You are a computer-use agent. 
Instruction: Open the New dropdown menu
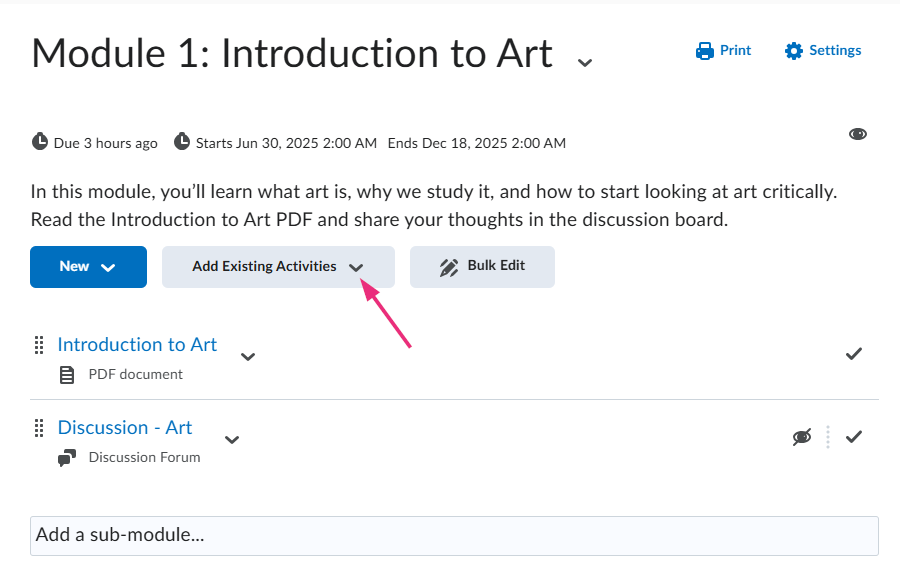pos(88,267)
